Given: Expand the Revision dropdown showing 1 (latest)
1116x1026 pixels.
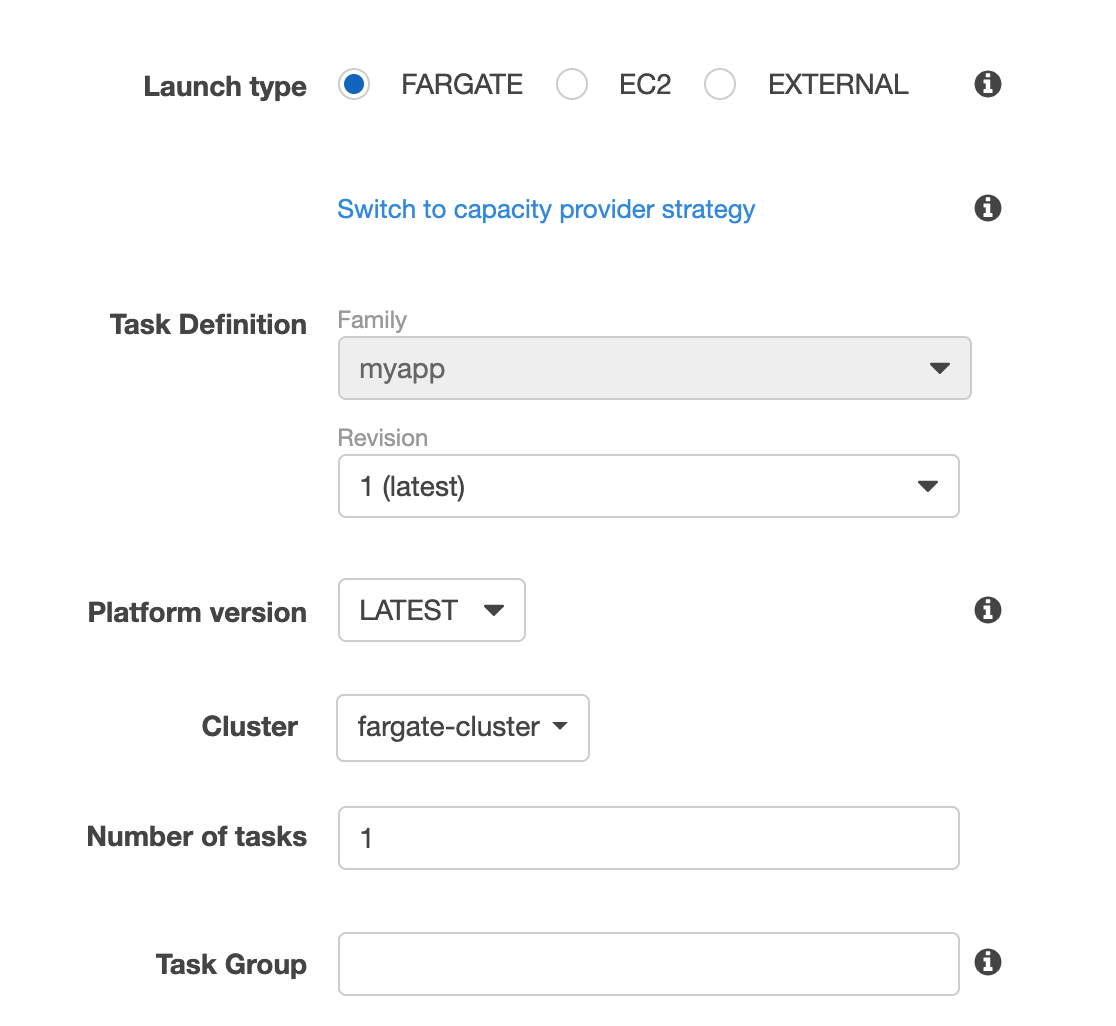Looking at the screenshot, I should pos(649,486).
